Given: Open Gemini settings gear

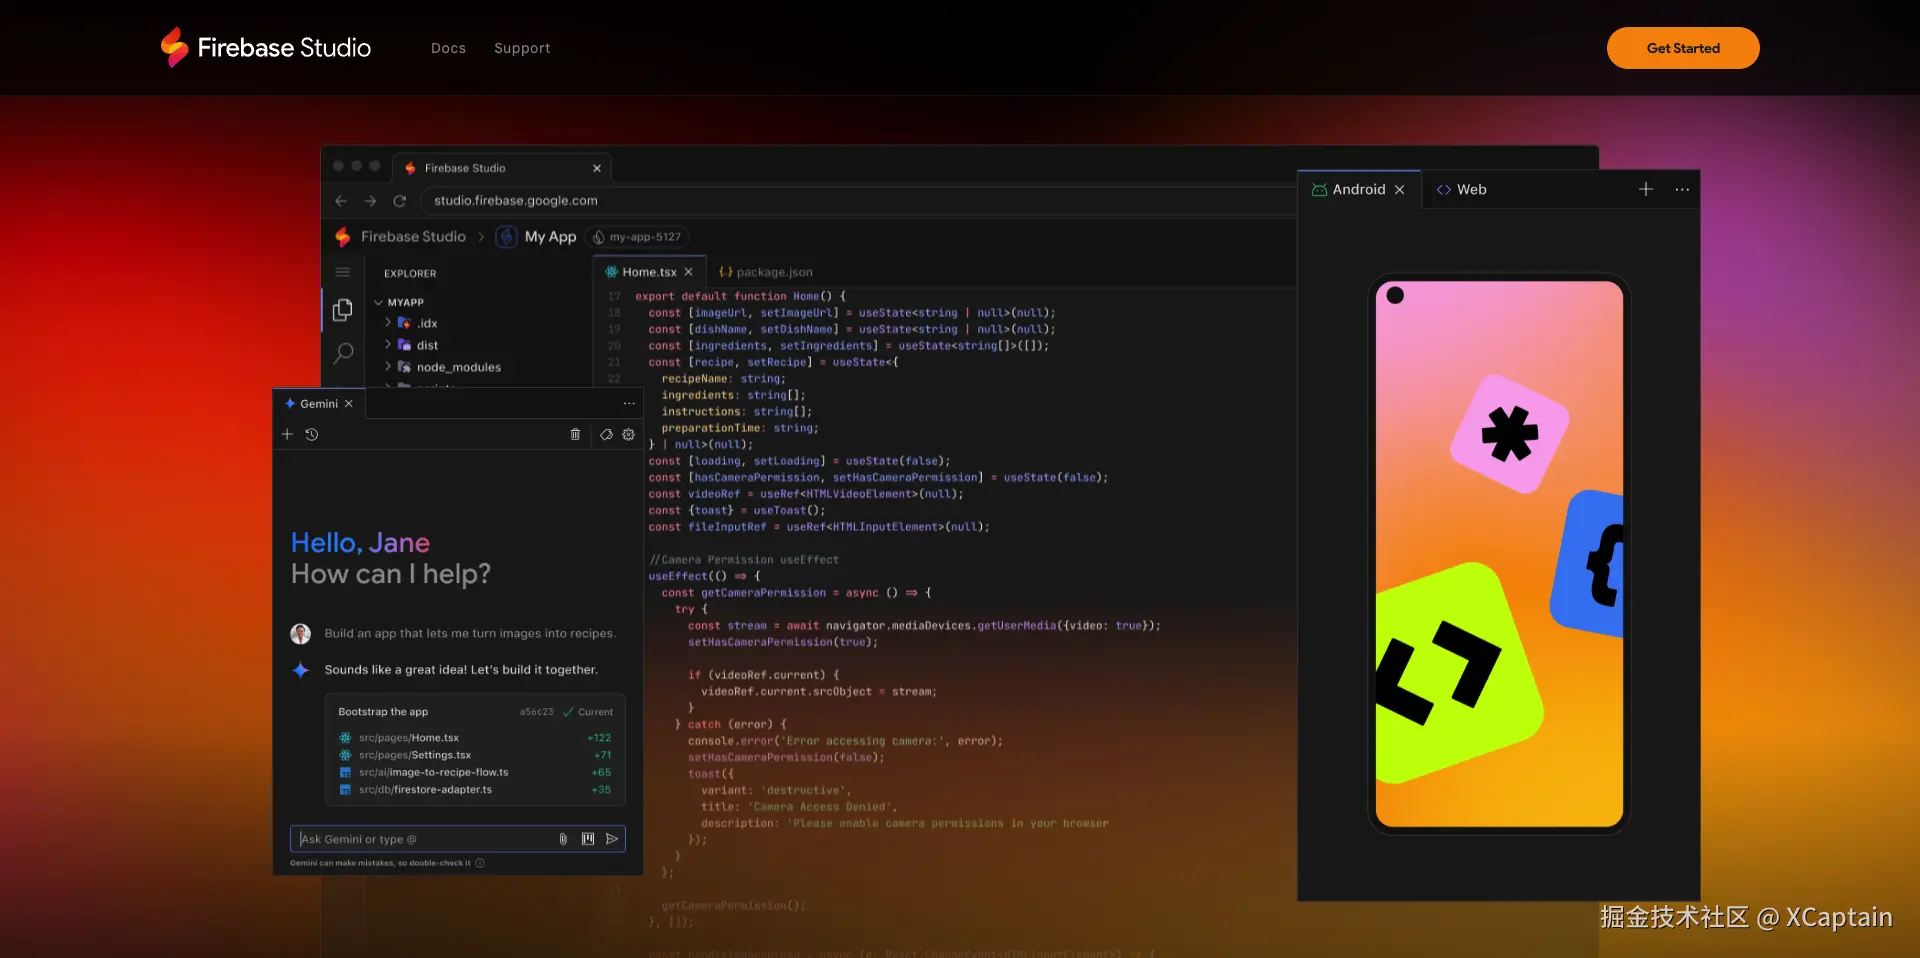Looking at the screenshot, I should click(629, 434).
